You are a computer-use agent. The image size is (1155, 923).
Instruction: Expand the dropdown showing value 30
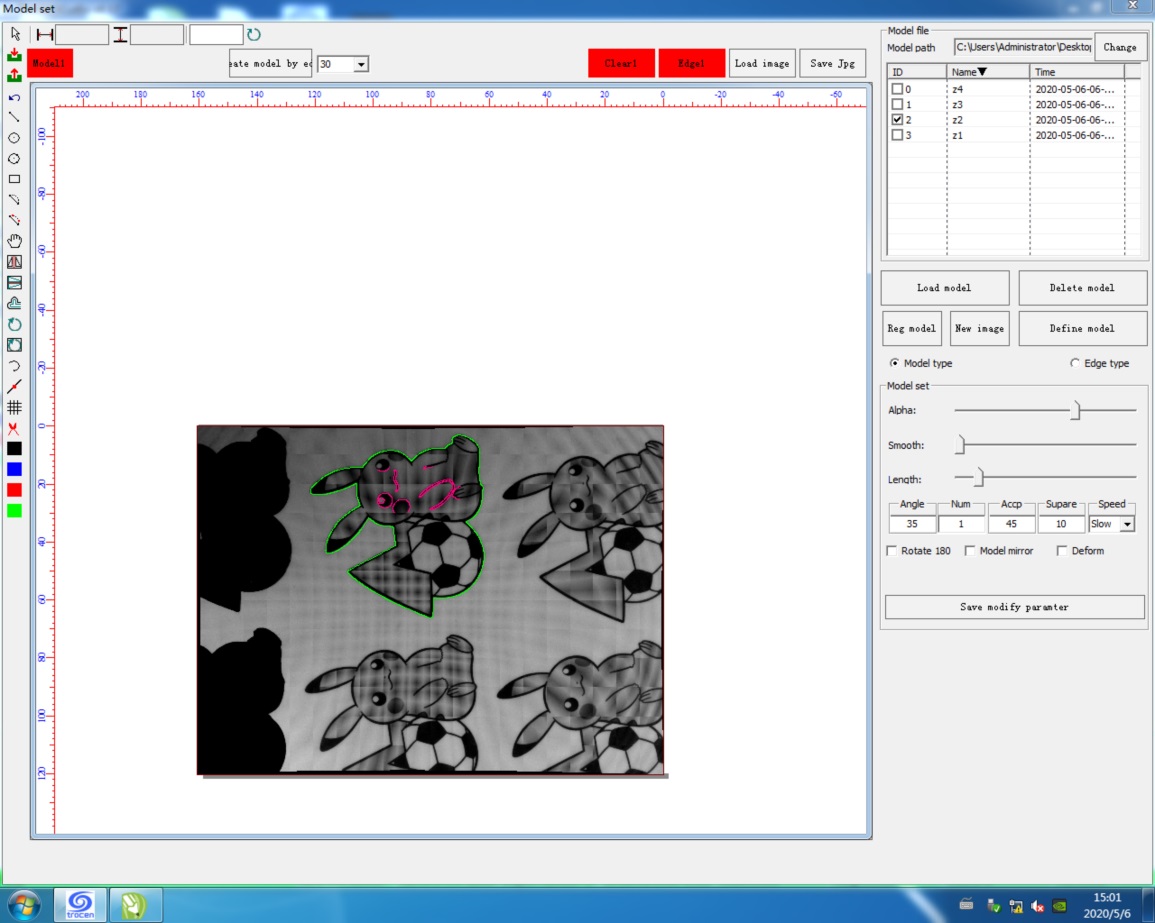361,64
